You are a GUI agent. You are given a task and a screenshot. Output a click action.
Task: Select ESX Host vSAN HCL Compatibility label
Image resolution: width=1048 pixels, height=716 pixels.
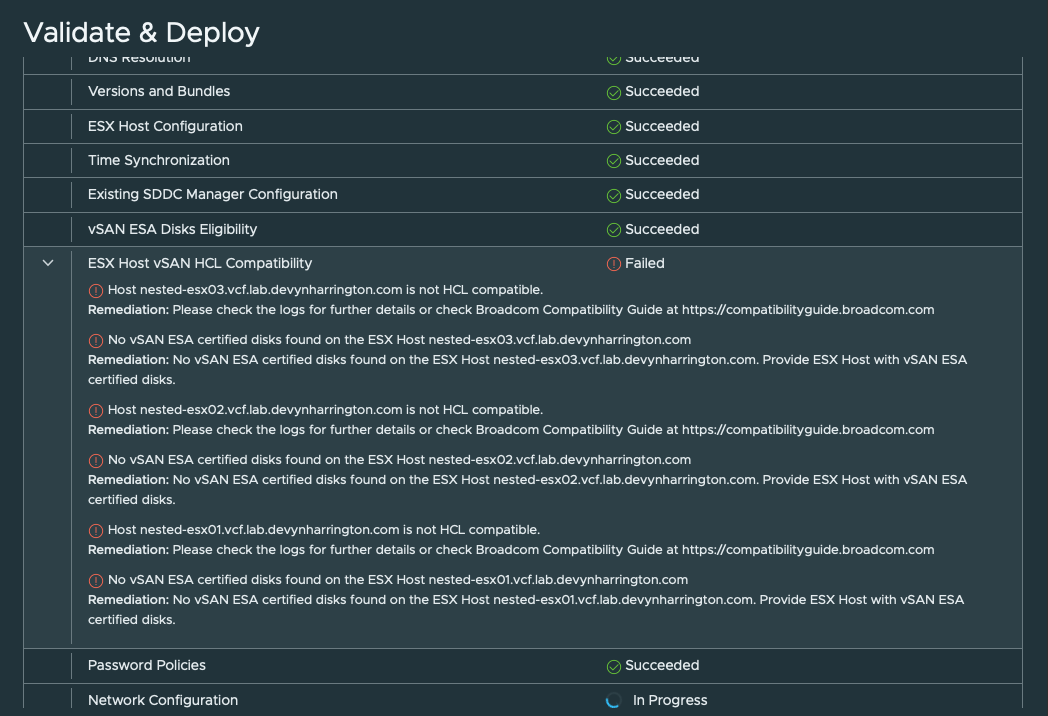coord(200,263)
